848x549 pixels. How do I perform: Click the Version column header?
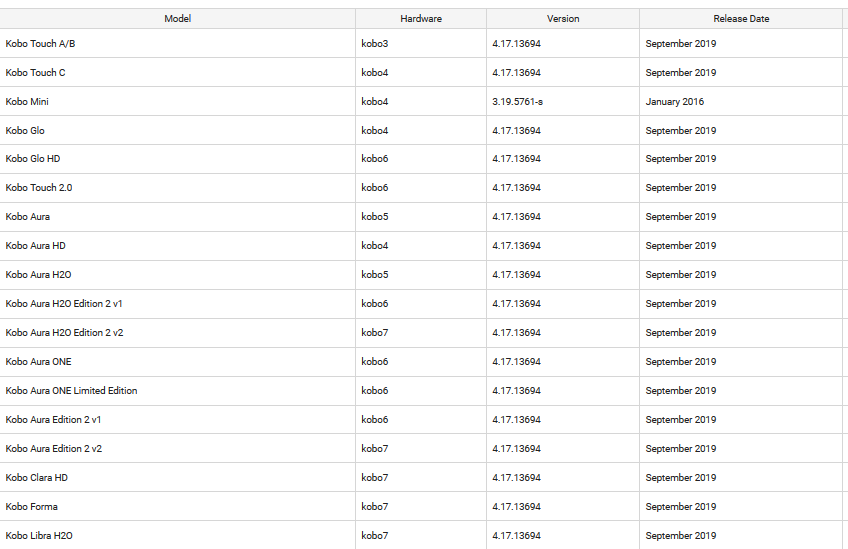click(563, 19)
